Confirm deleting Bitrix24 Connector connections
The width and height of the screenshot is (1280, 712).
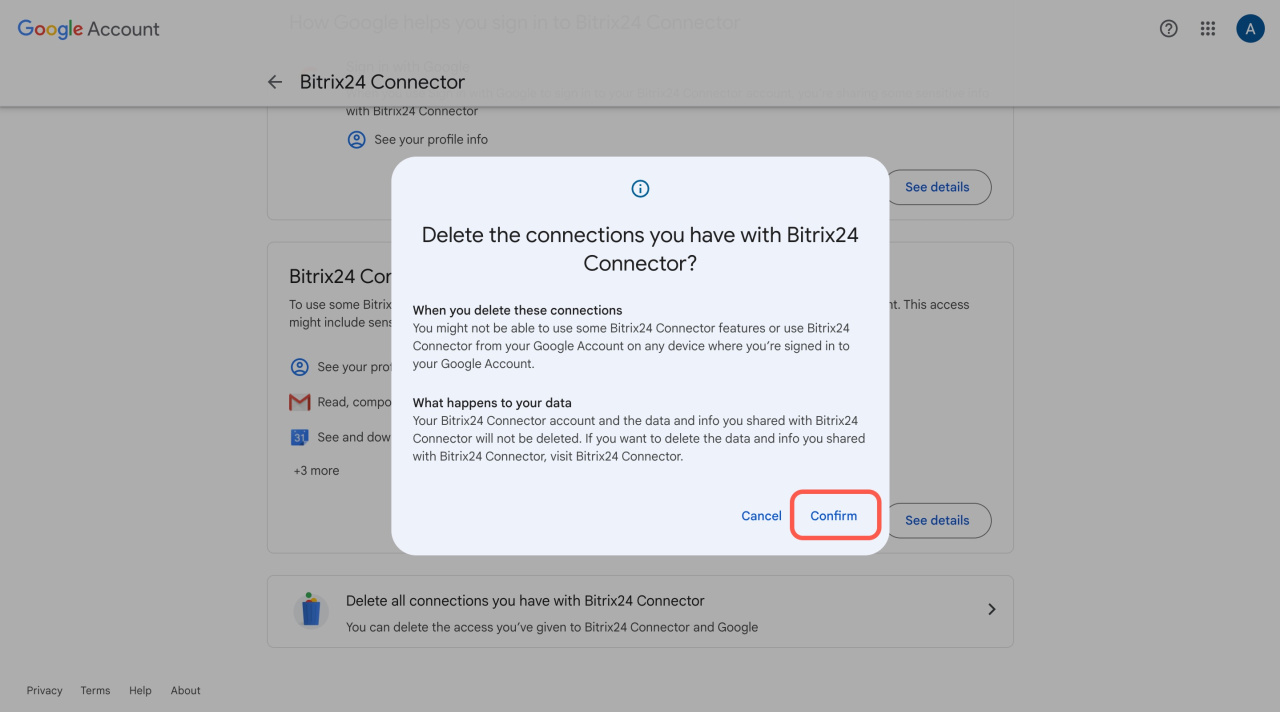click(x=834, y=516)
